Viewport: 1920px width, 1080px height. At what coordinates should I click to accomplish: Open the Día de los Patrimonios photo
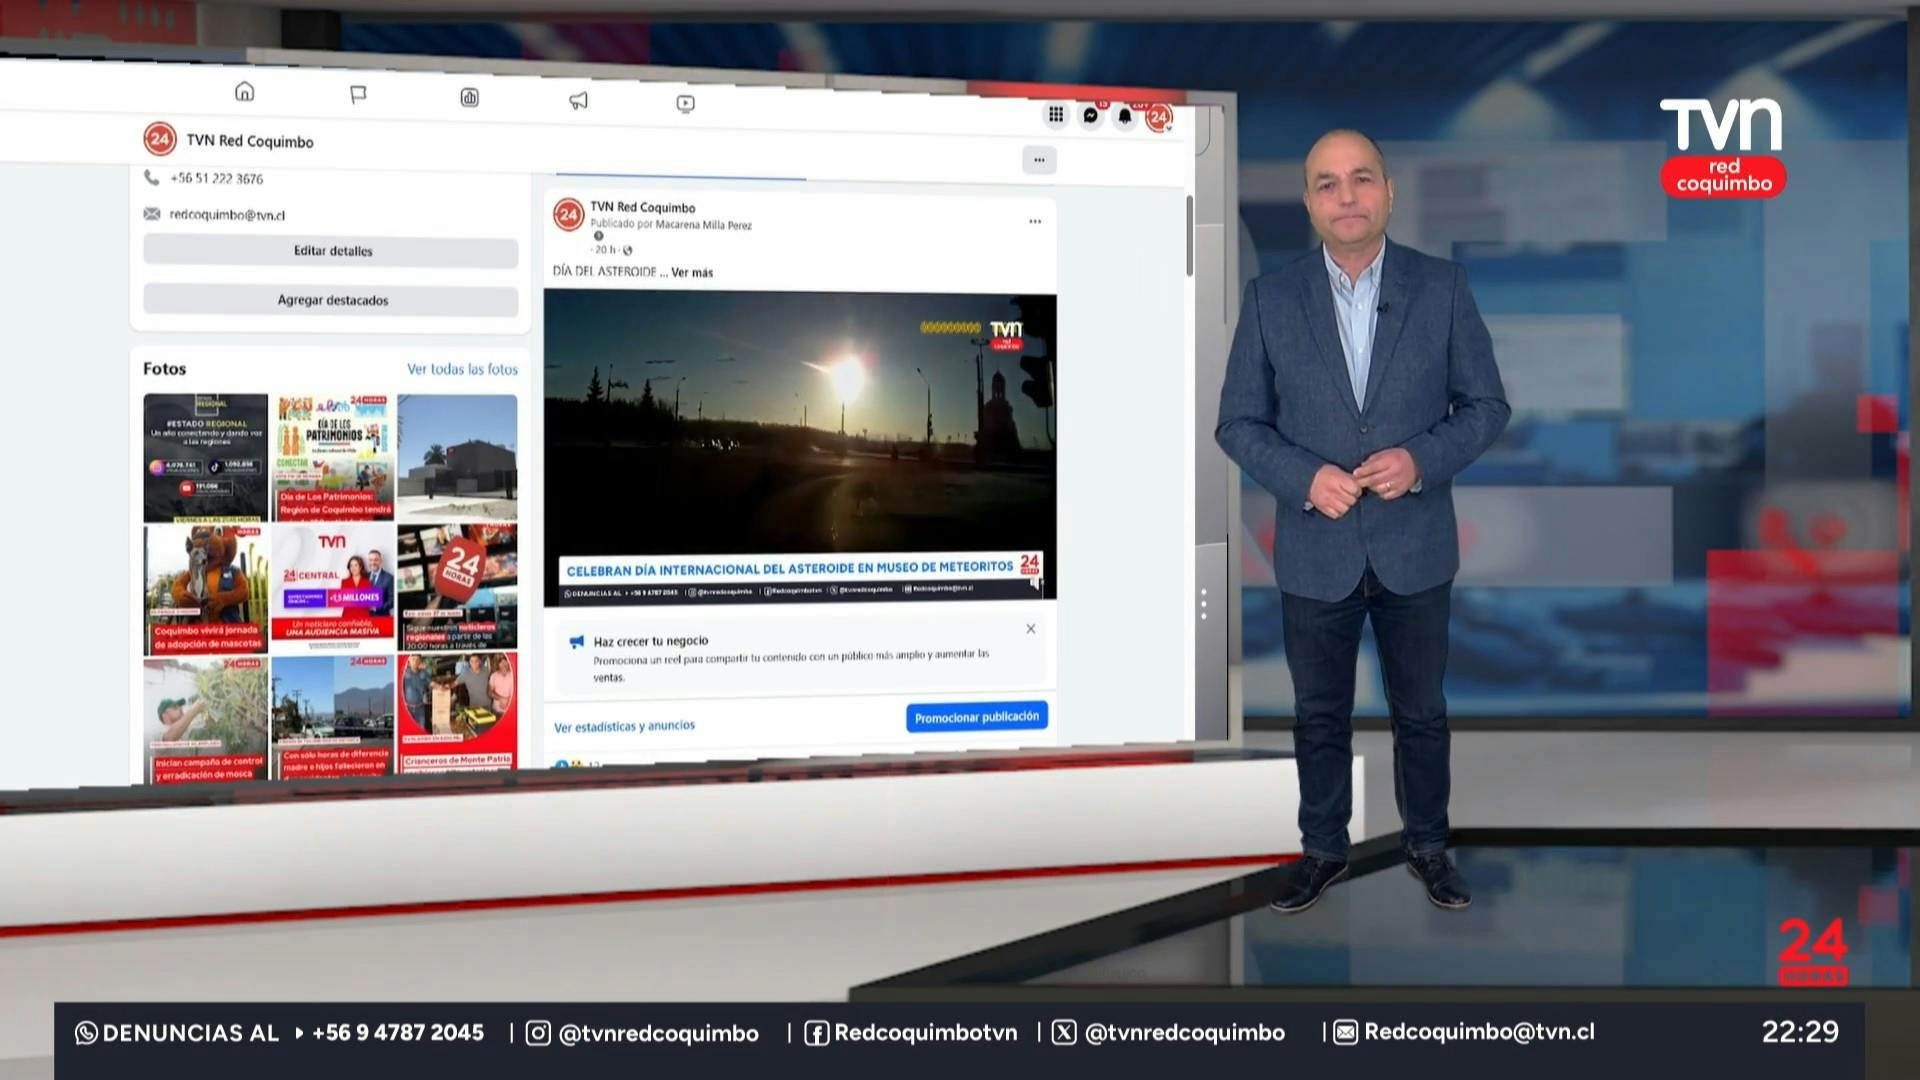334,458
